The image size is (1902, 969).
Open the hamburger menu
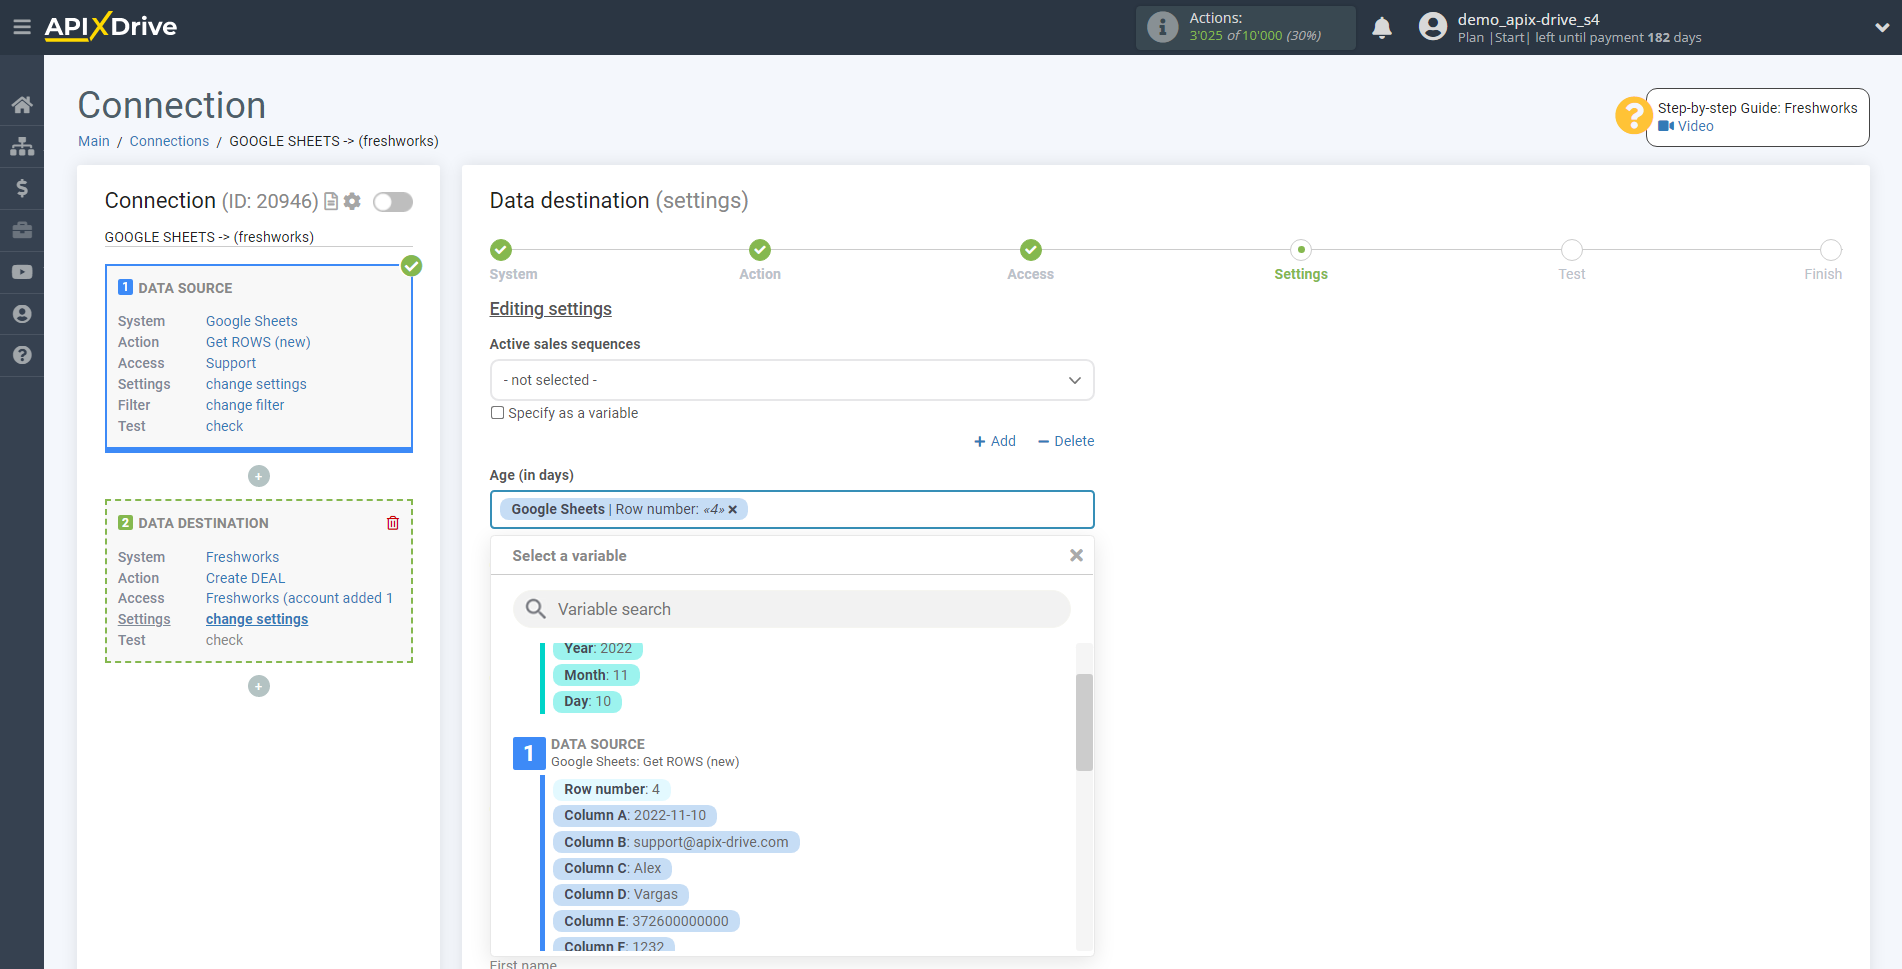(x=21, y=27)
